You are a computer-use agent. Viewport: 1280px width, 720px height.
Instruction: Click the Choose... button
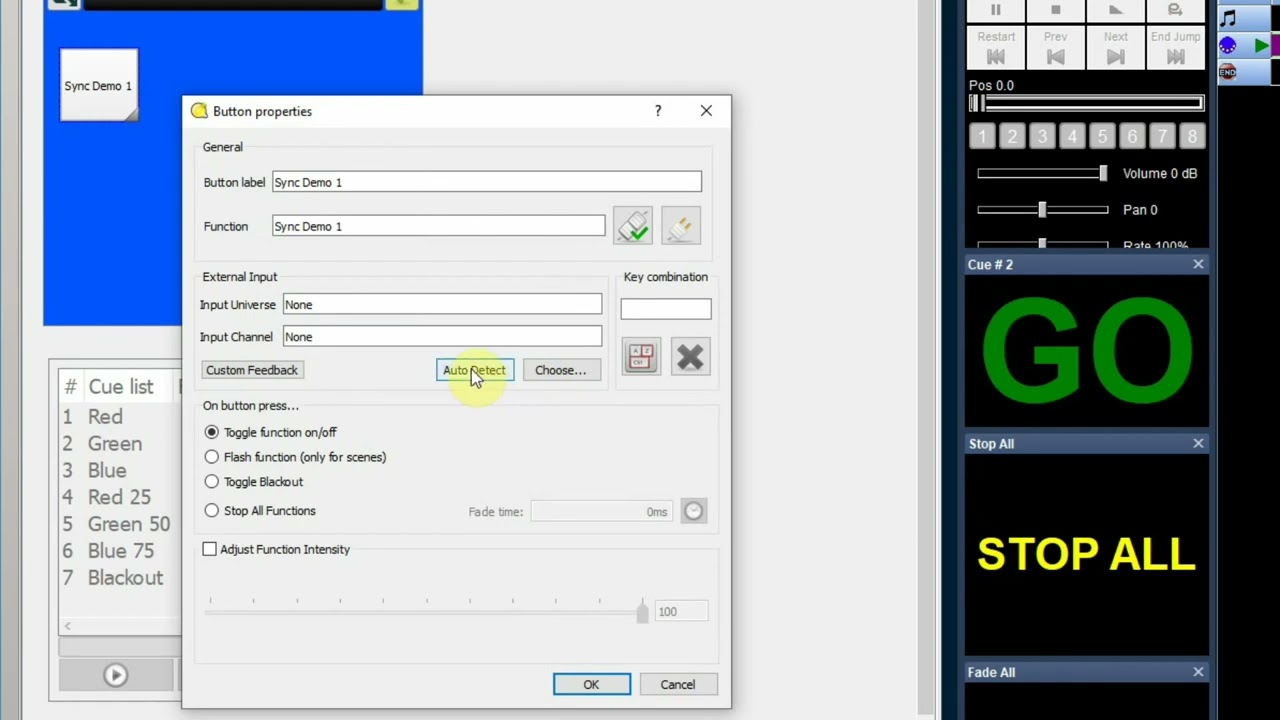click(560, 370)
